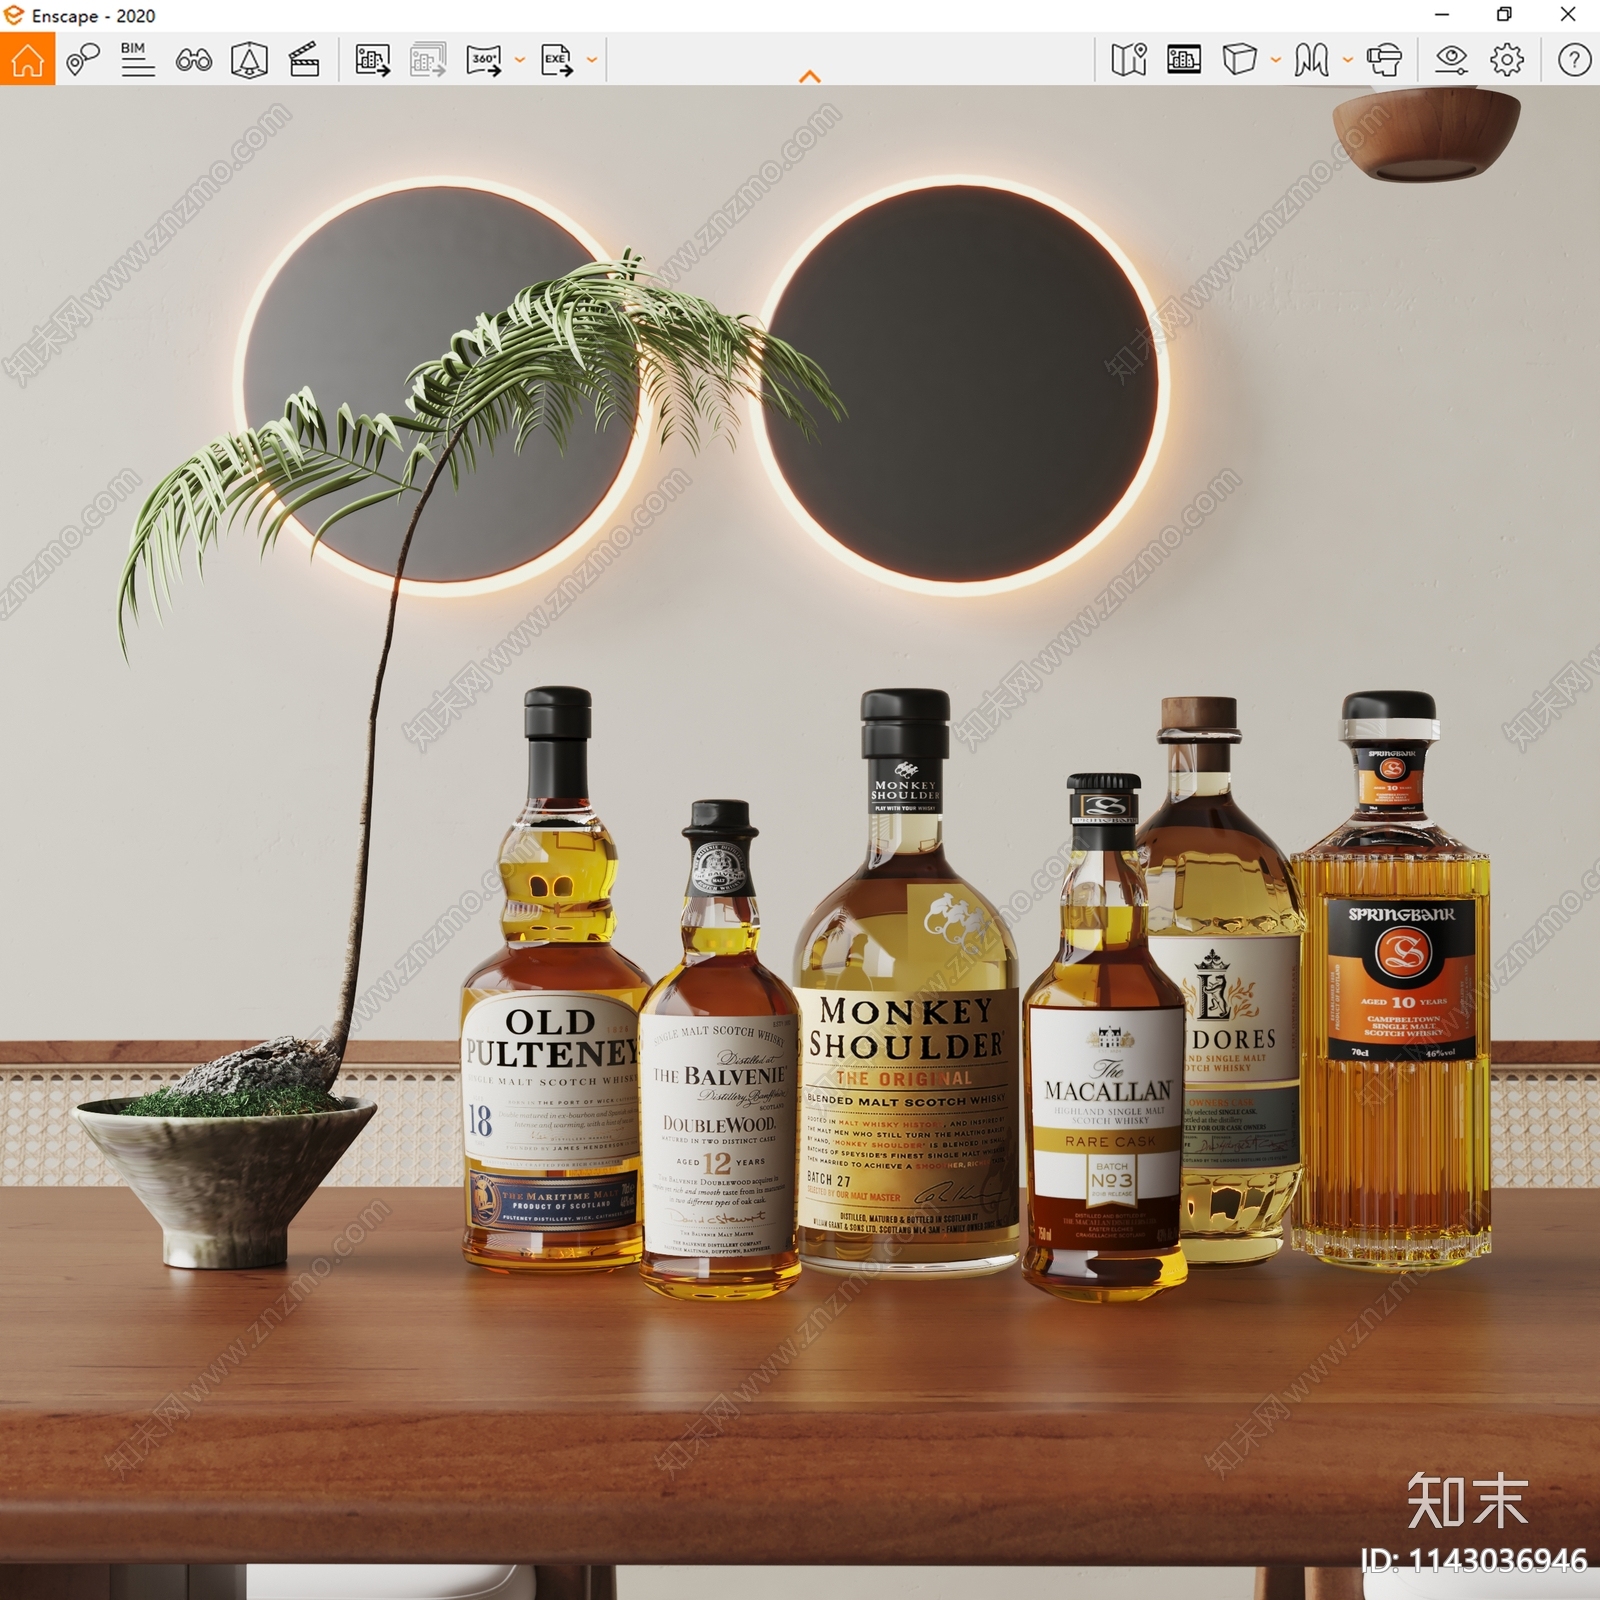Open the map with pin icon

coord(1129,60)
